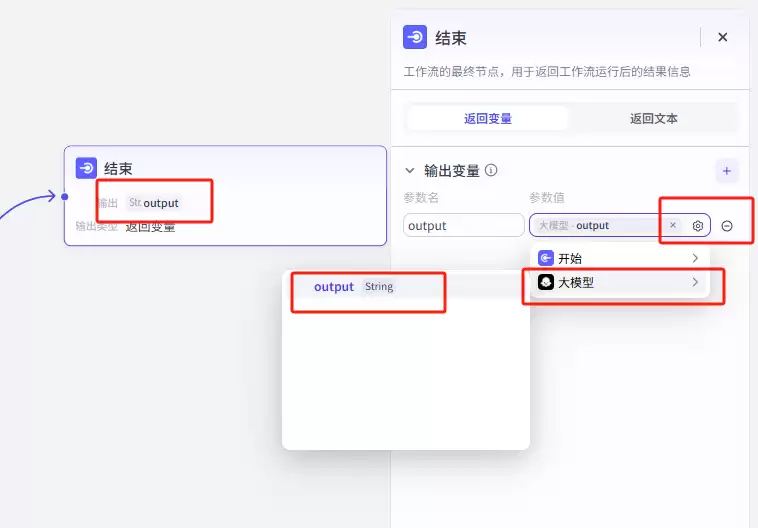758x528 pixels.
Task: Click the 大模型 node icon in dropdown
Action: click(x=546, y=282)
